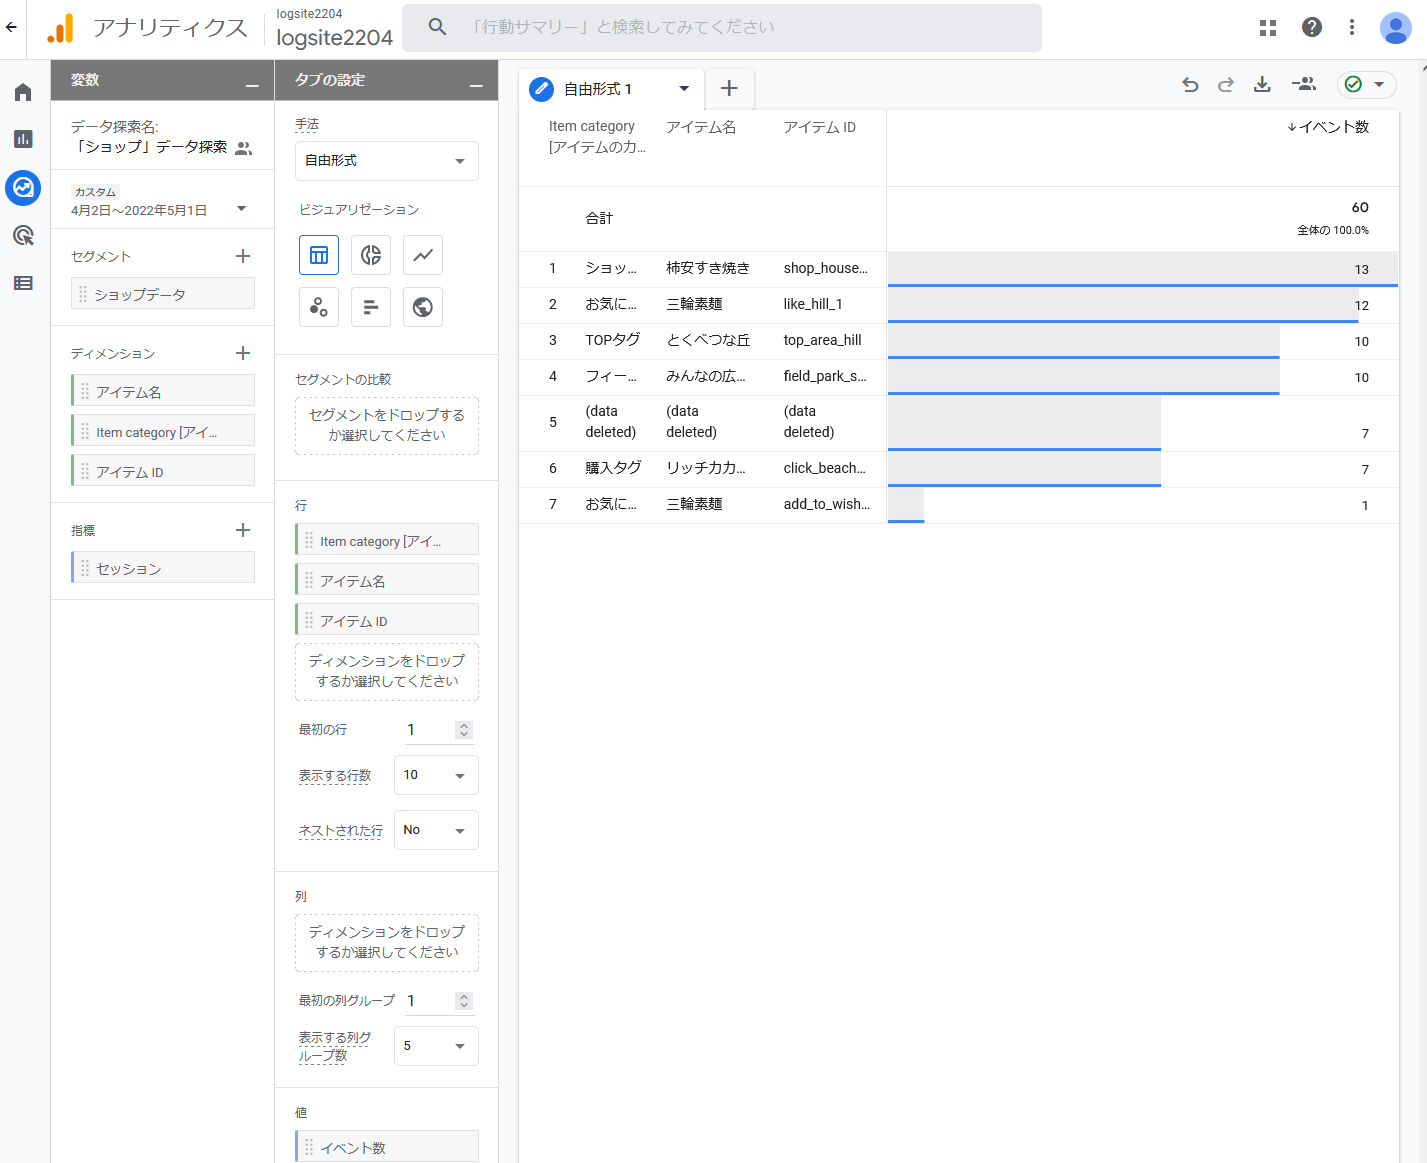Go back using the top-left arrow
This screenshot has width=1427, height=1163.
(12, 27)
